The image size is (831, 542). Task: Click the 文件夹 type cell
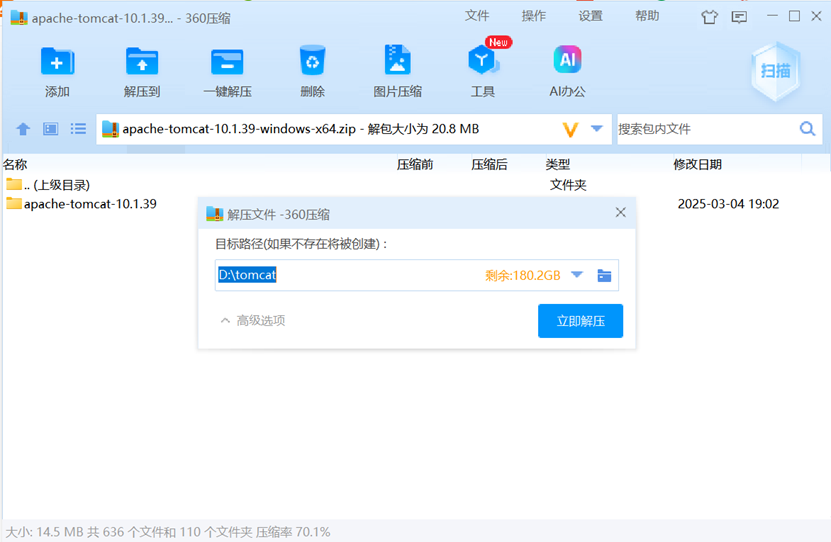click(568, 185)
